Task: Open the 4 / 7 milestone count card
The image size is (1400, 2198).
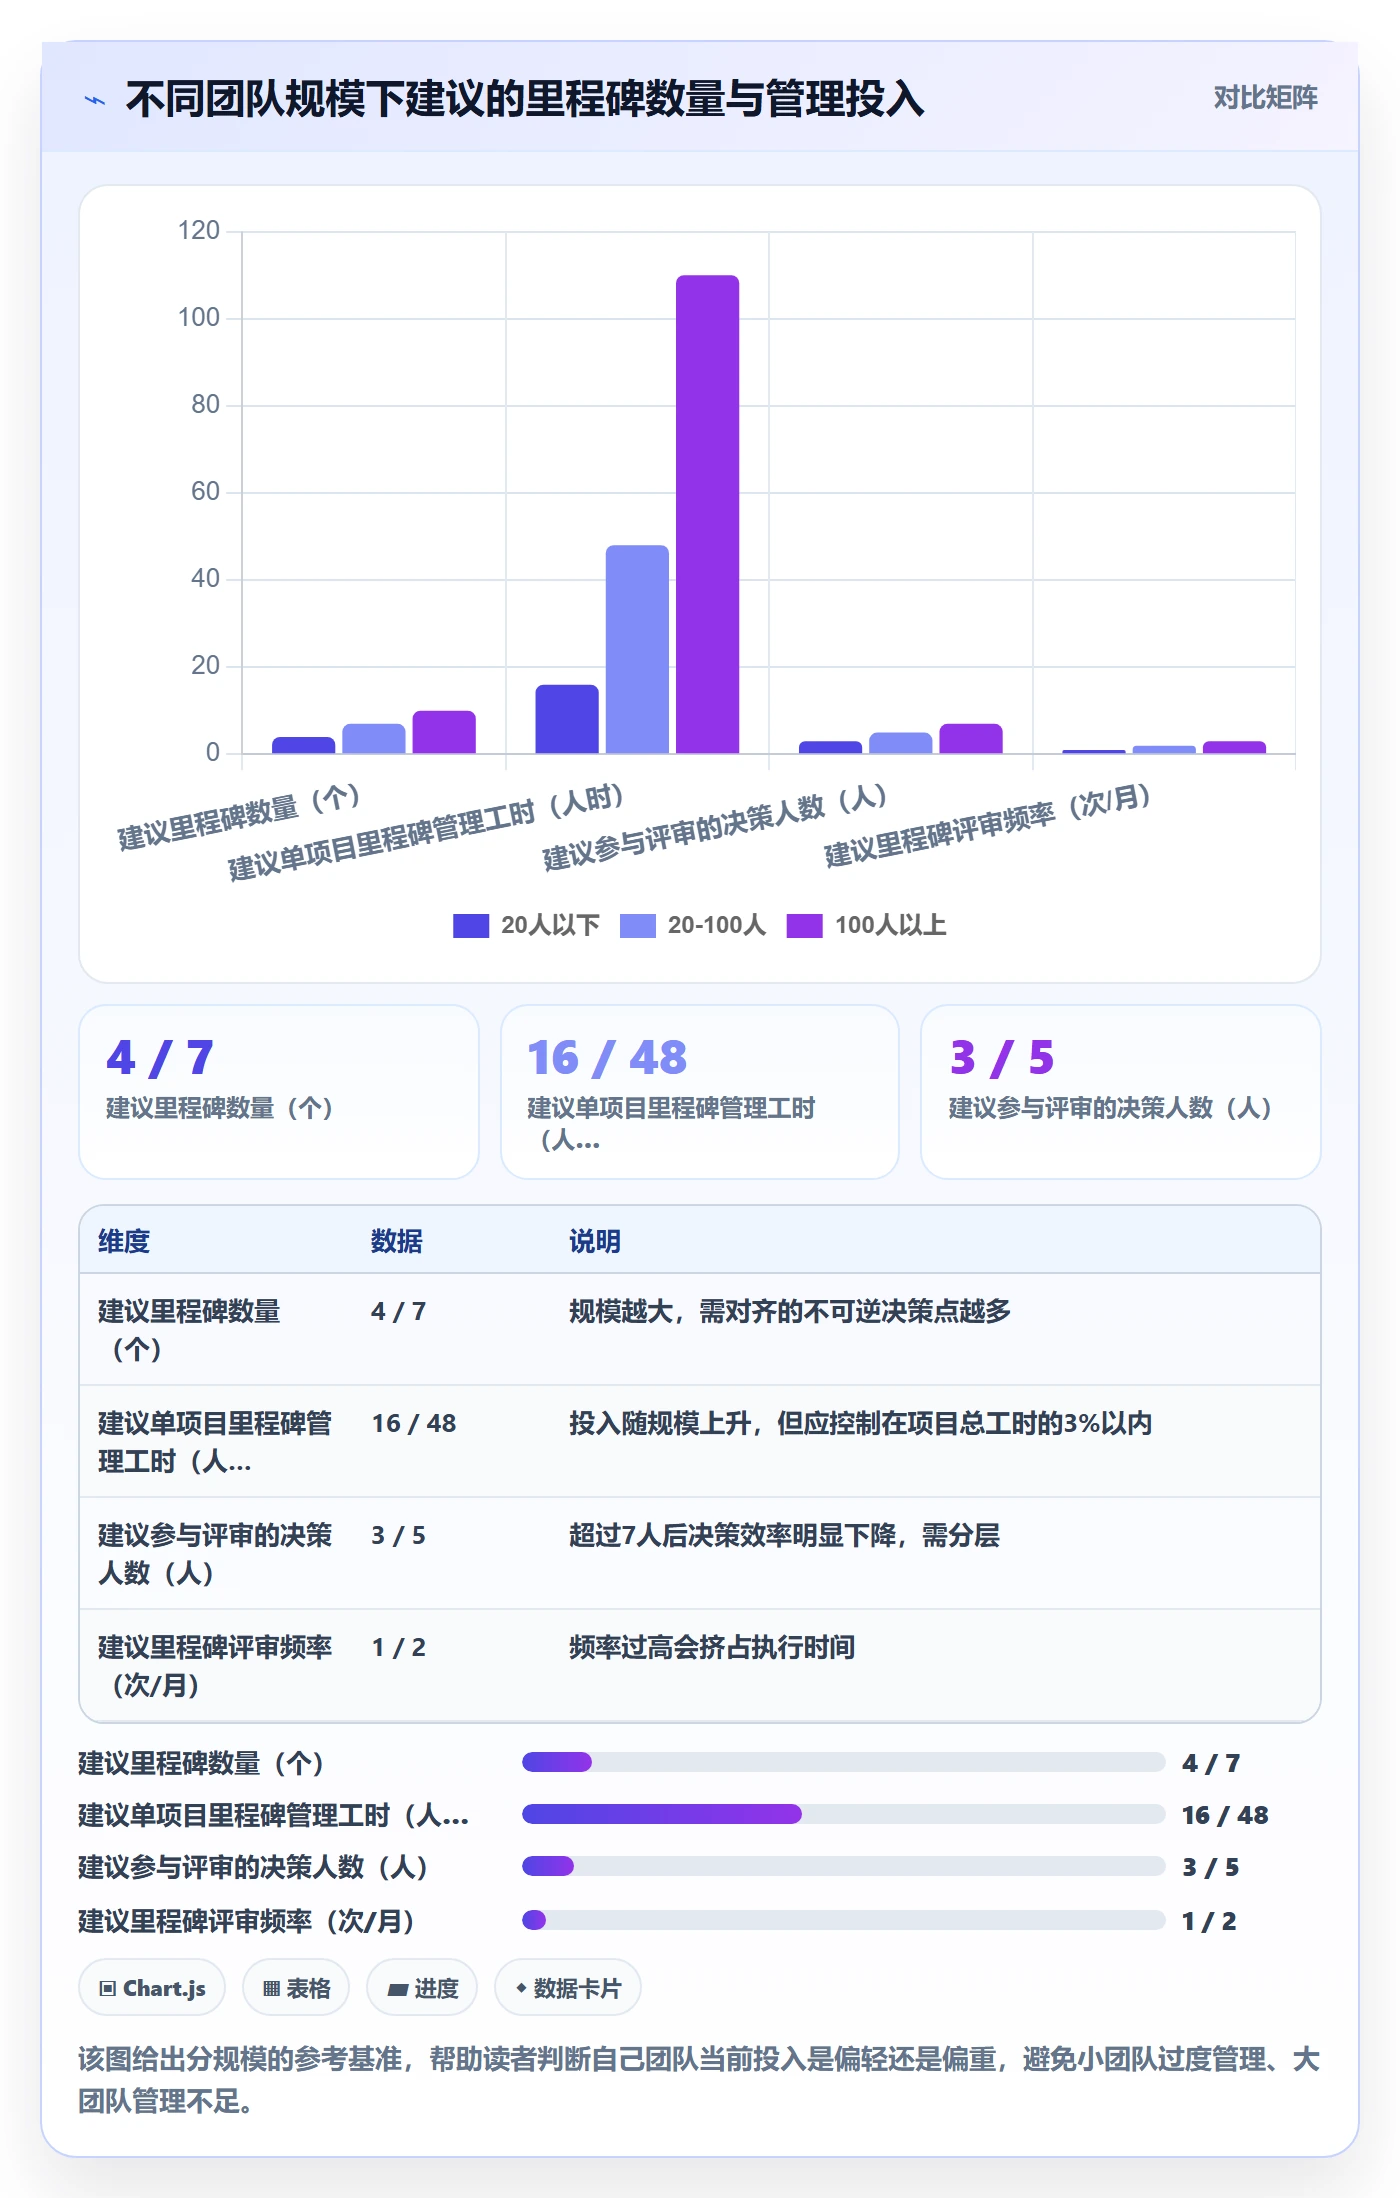Action: [279, 1092]
